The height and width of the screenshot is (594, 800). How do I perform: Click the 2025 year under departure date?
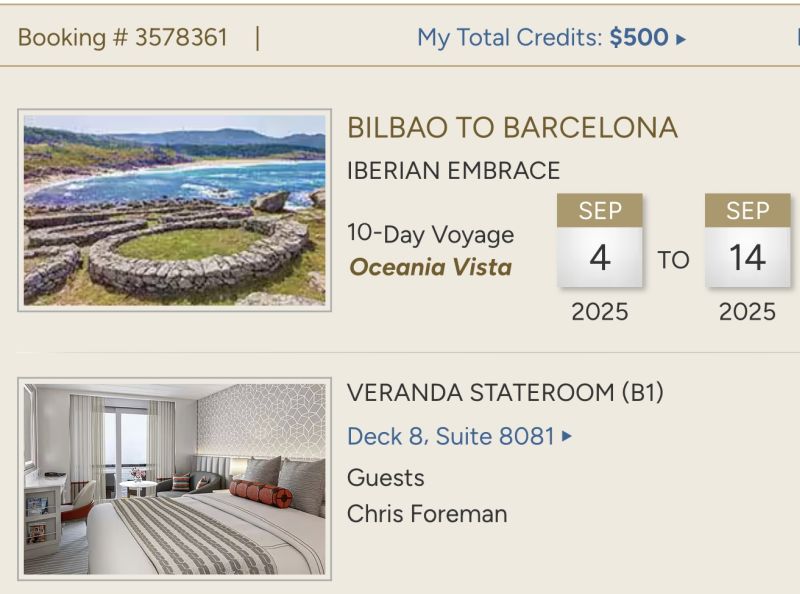(600, 312)
